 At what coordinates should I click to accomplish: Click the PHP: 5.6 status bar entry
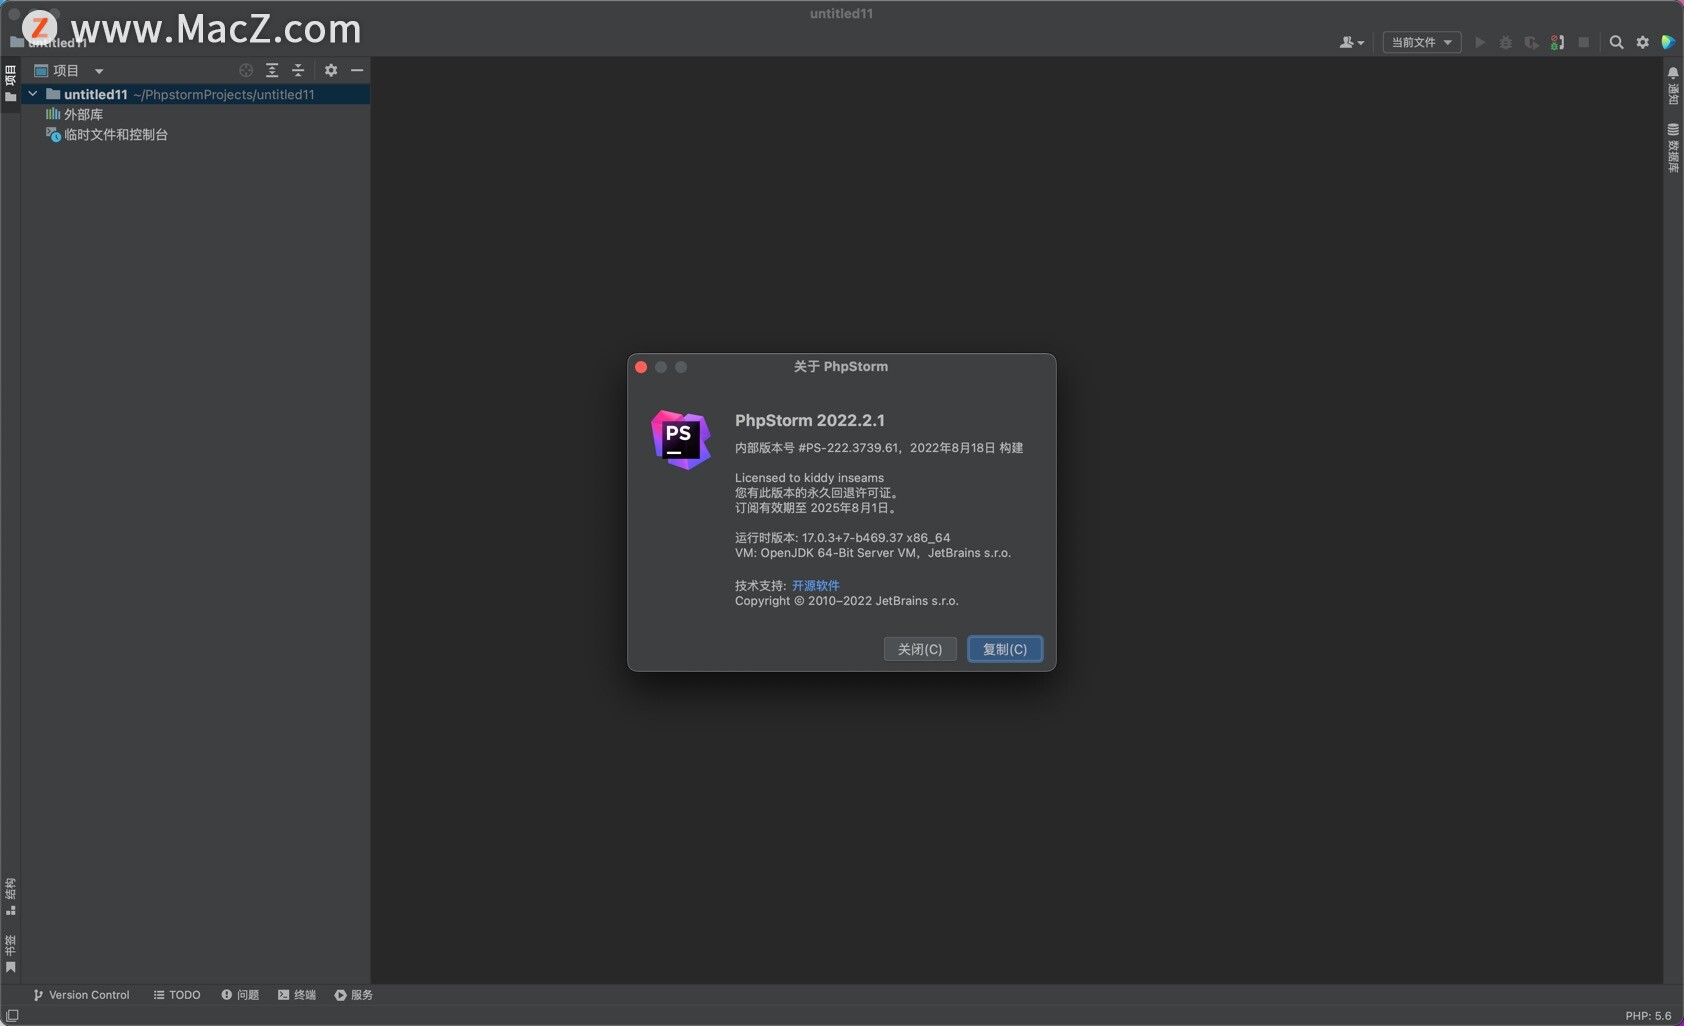pyautogui.click(x=1648, y=1016)
